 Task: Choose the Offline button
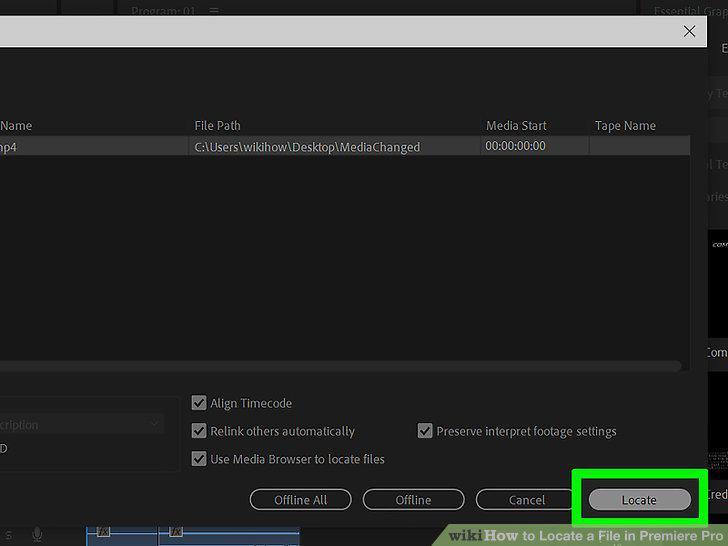pyautogui.click(x=413, y=500)
